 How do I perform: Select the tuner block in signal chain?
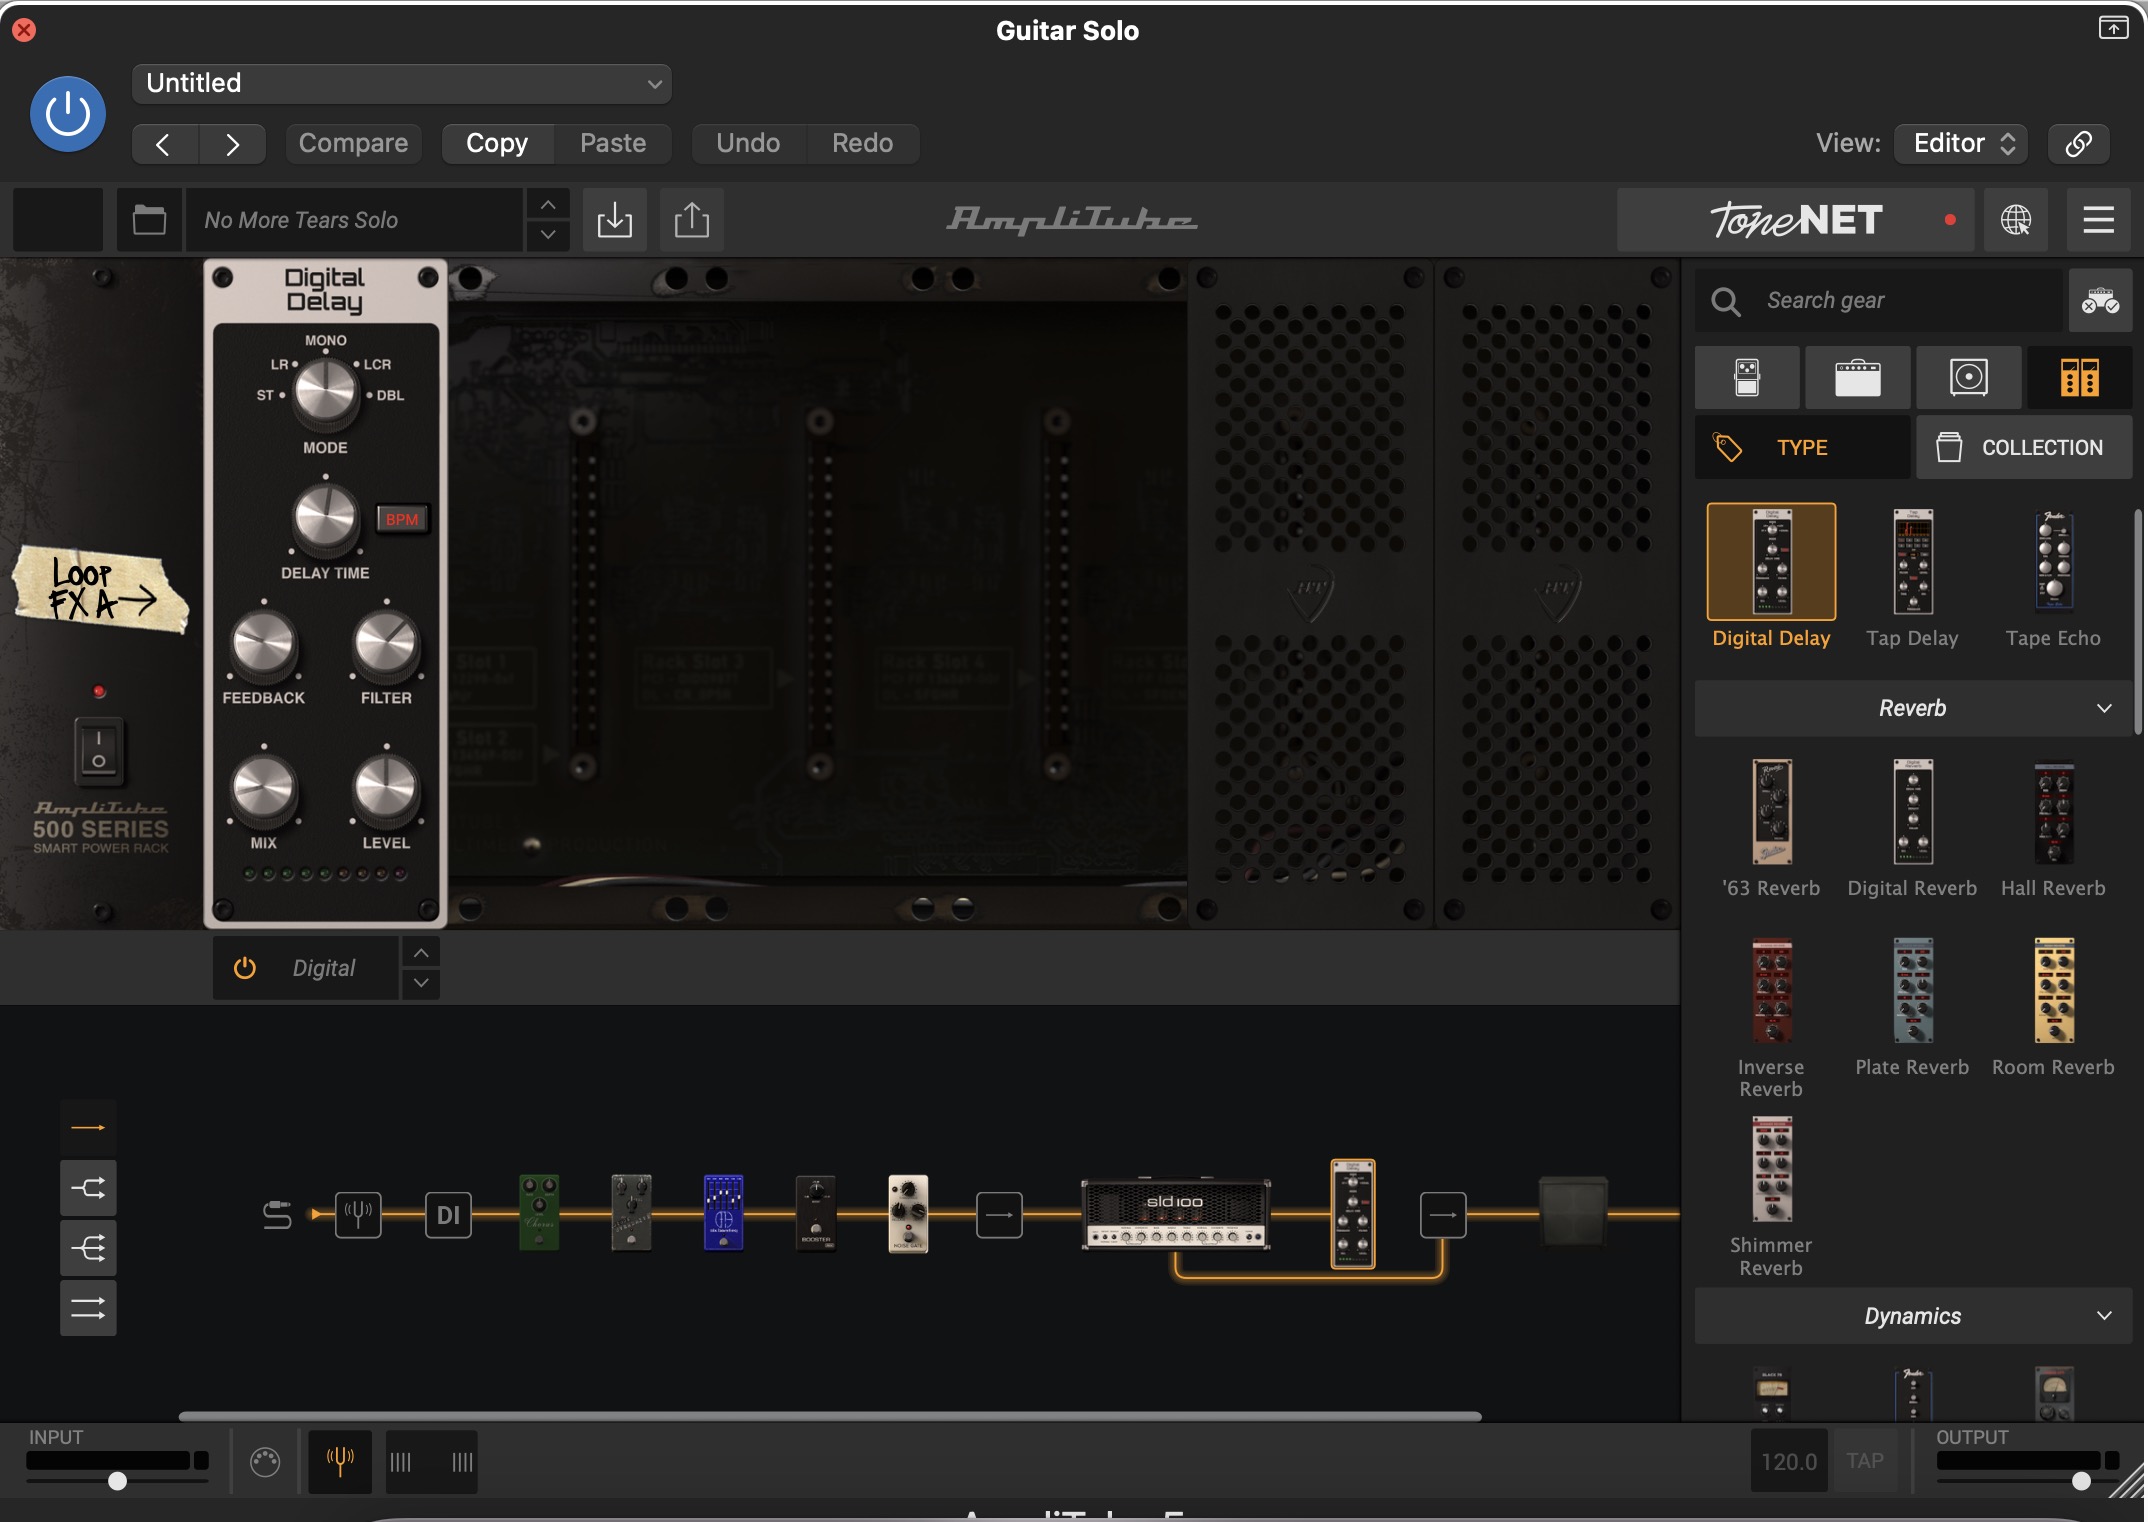(x=358, y=1215)
